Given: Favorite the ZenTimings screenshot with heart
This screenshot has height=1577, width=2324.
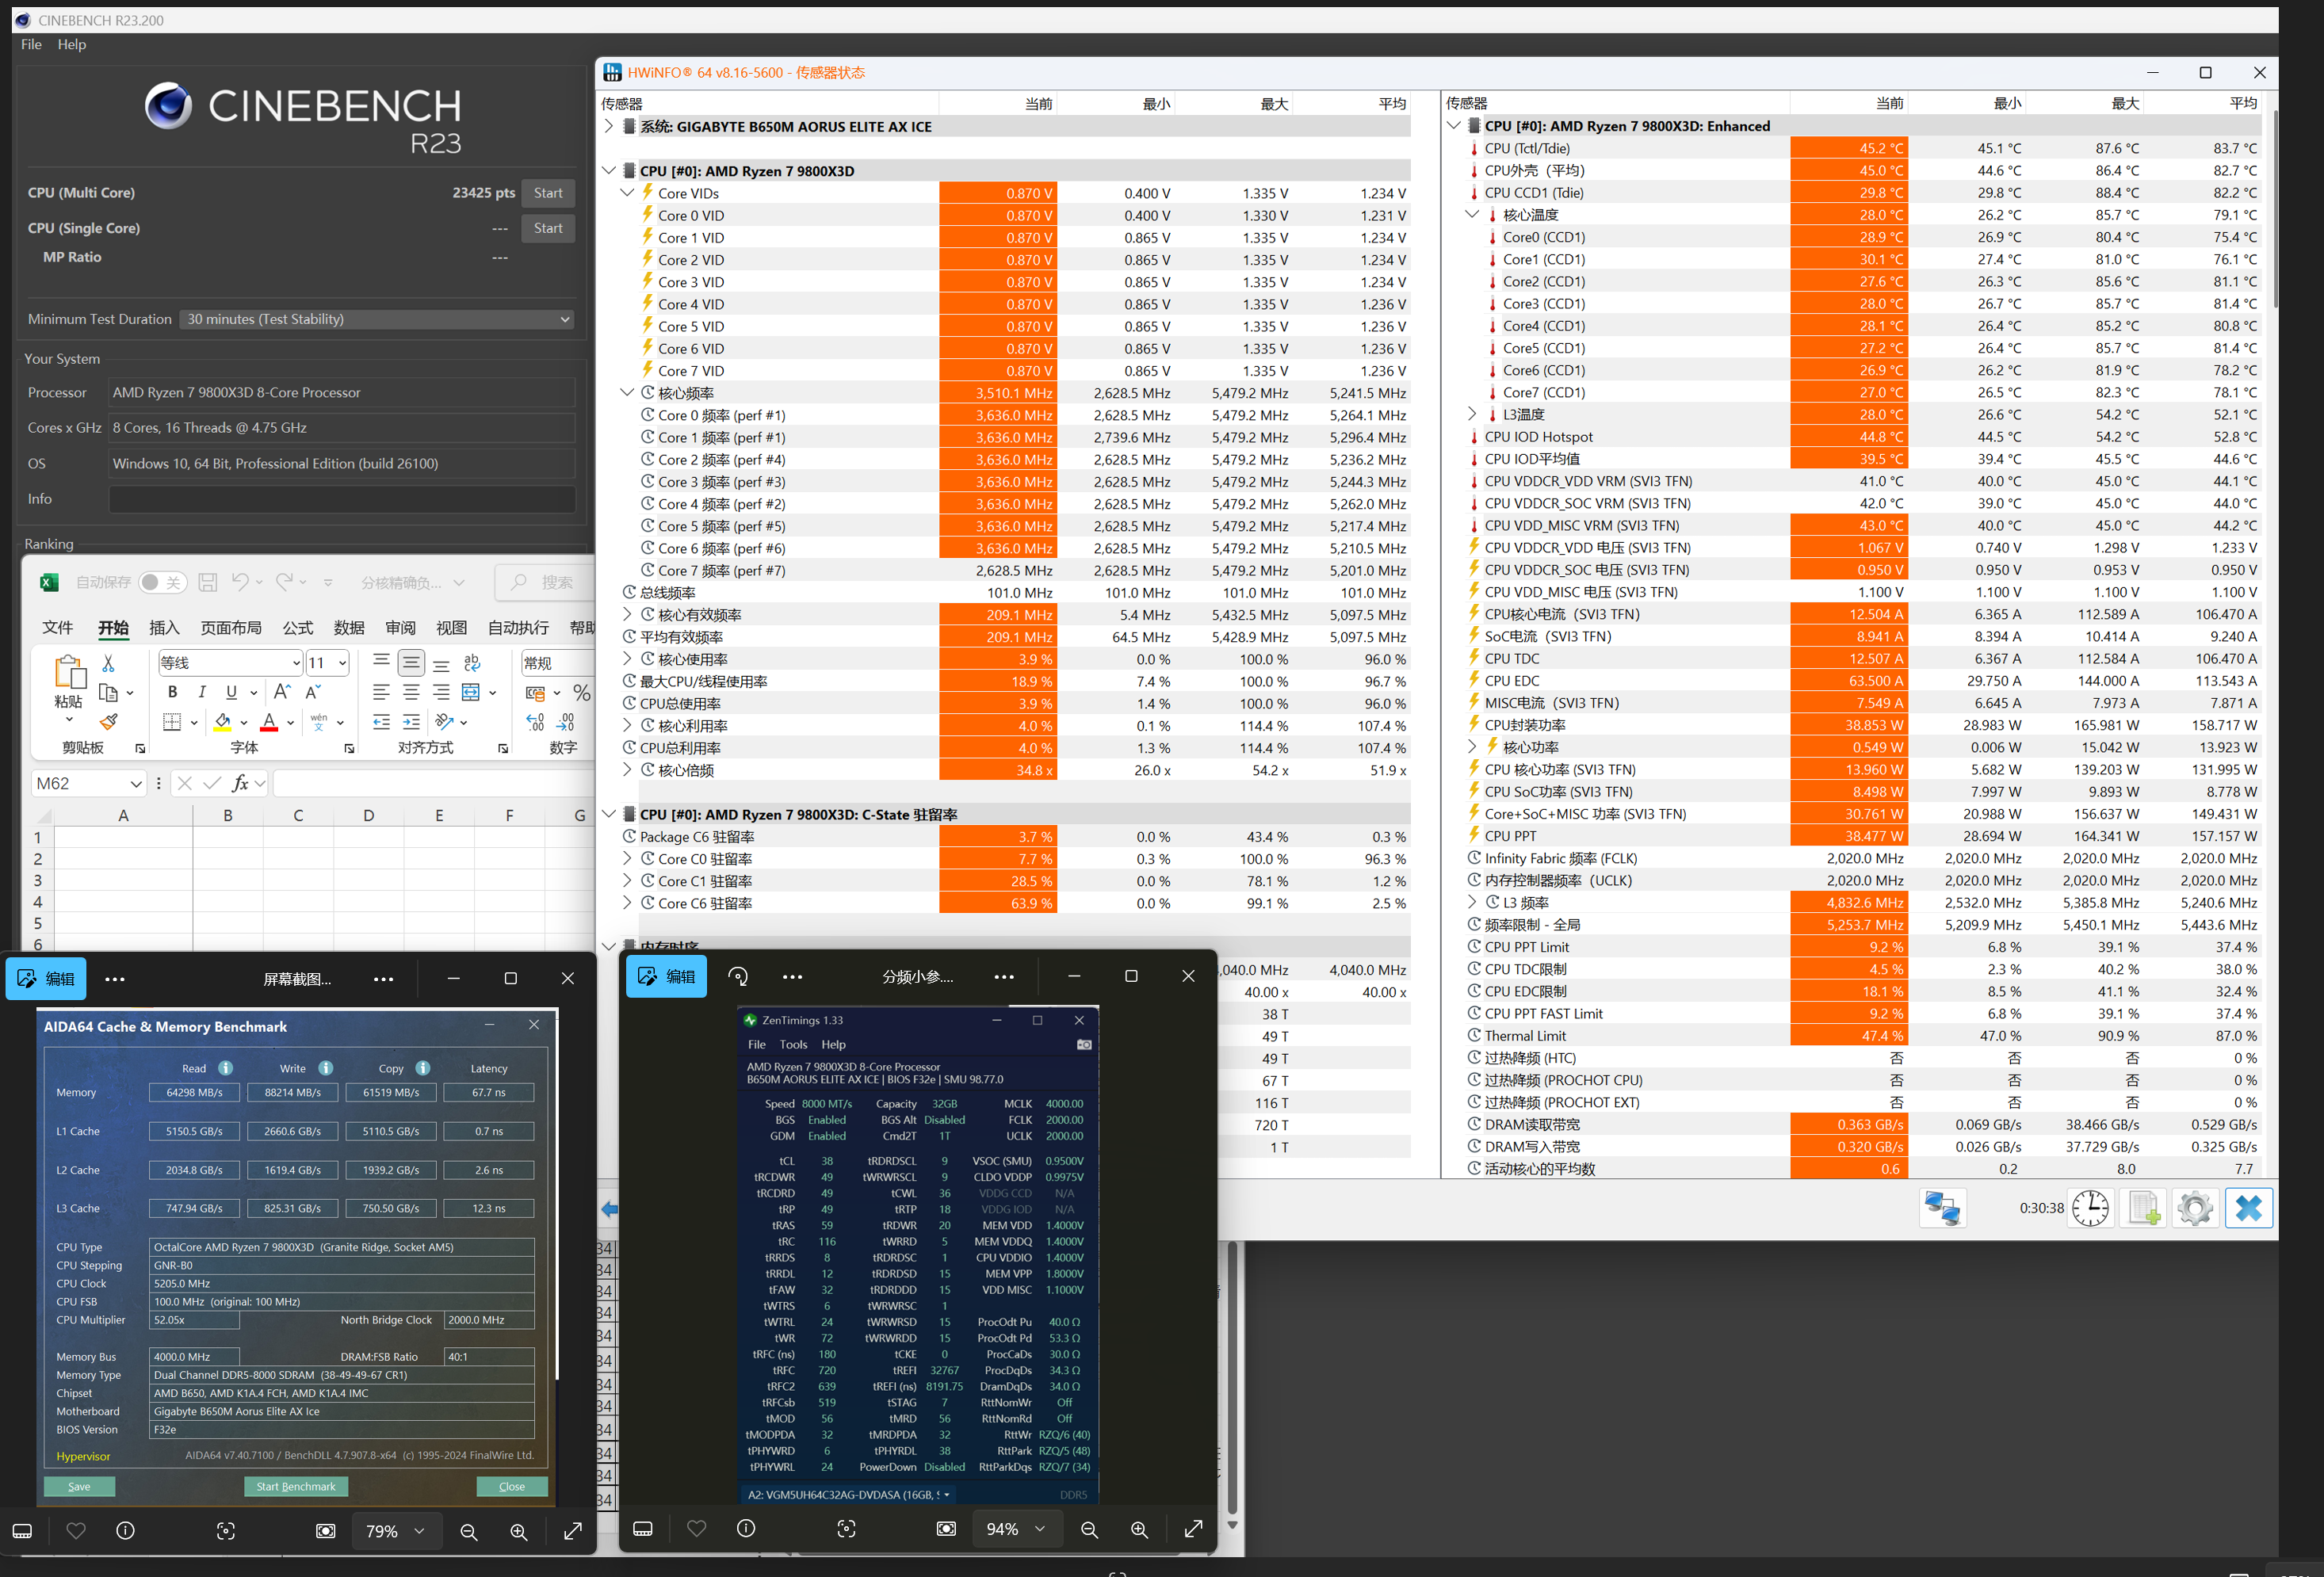Looking at the screenshot, I should click(x=696, y=1529).
